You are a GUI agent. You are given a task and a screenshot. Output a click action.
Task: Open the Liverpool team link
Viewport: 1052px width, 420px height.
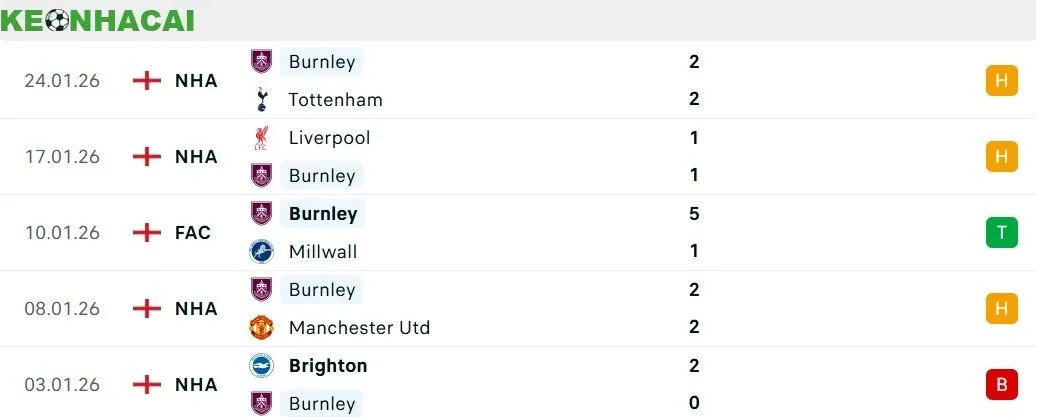click(x=329, y=138)
